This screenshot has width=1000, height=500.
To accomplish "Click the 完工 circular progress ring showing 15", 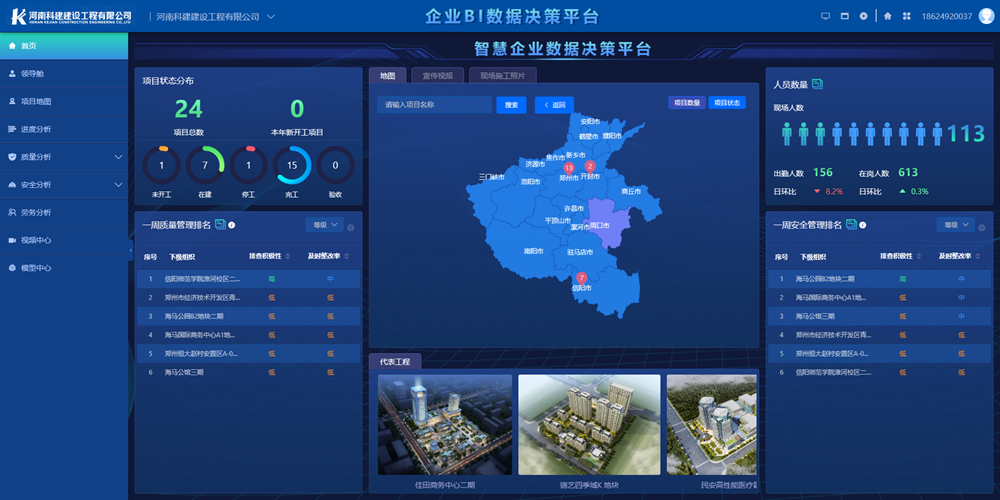I will point(293,165).
